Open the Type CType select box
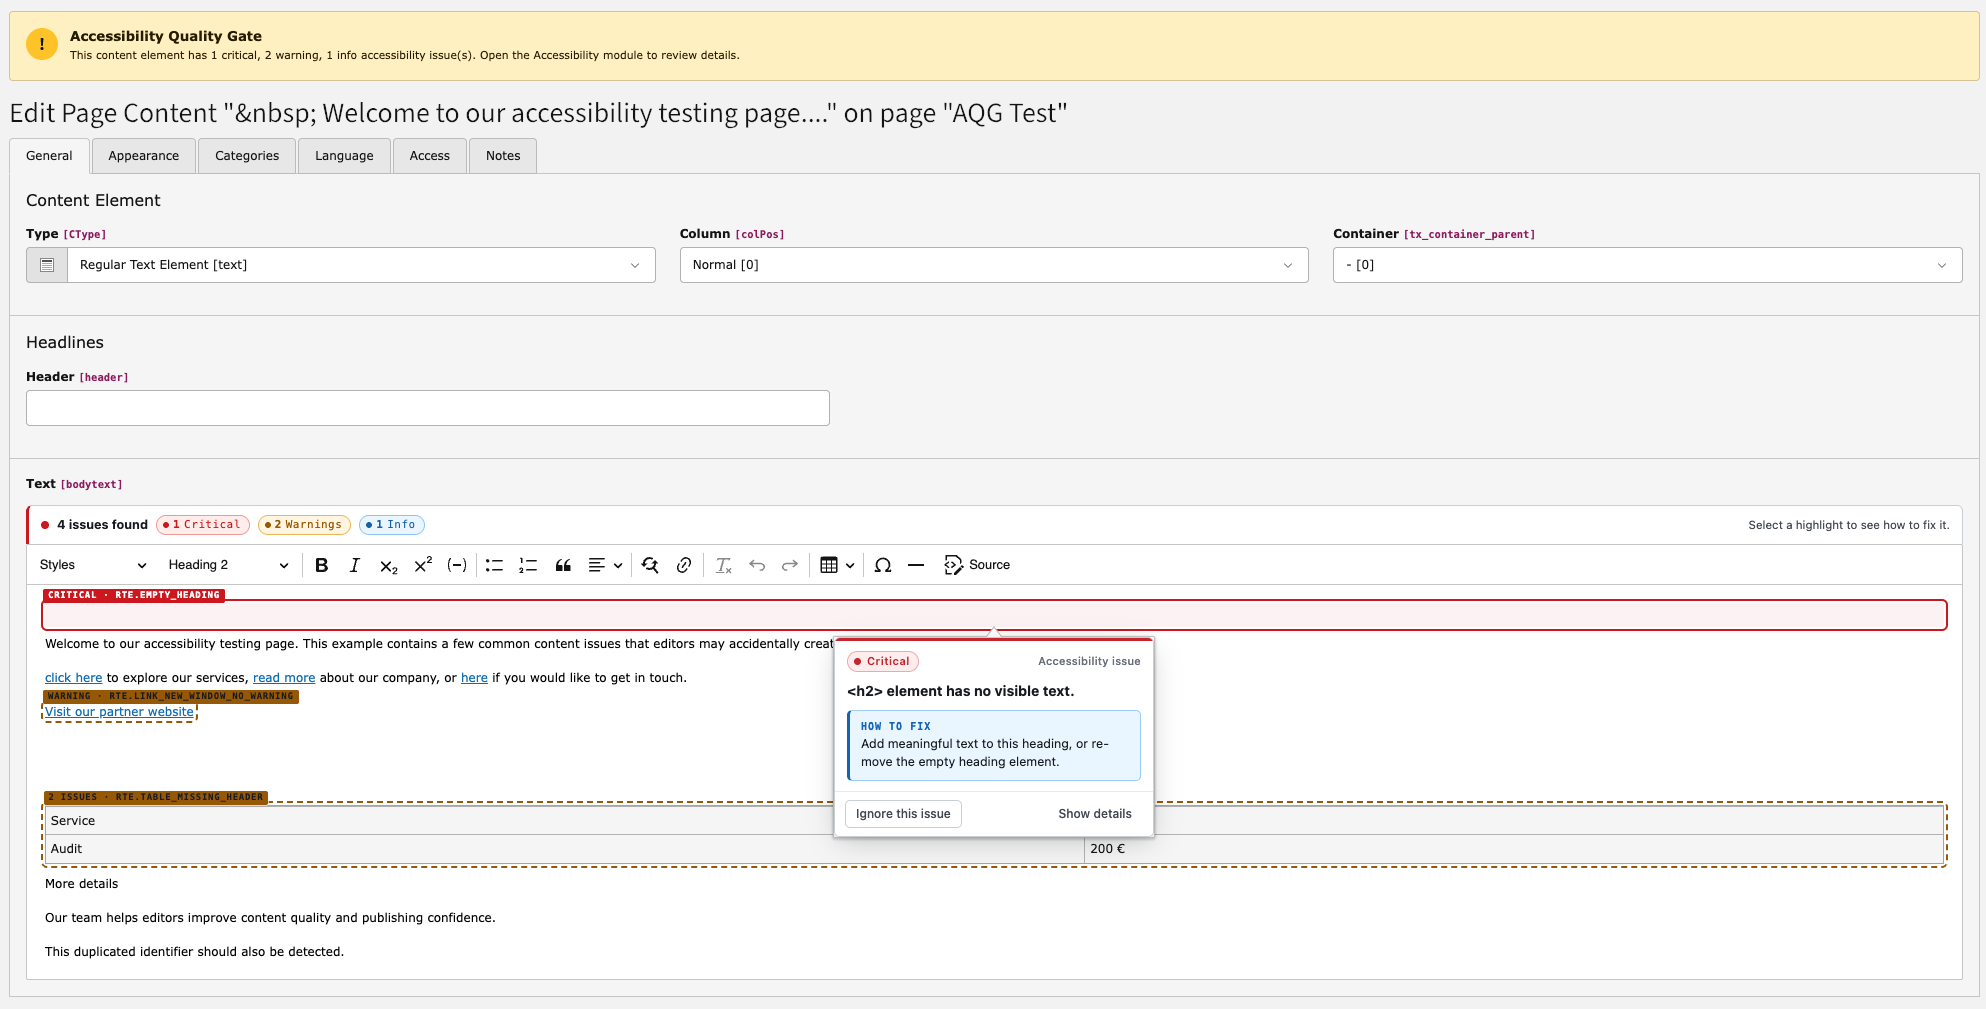This screenshot has height=1009, width=1986. coord(361,265)
